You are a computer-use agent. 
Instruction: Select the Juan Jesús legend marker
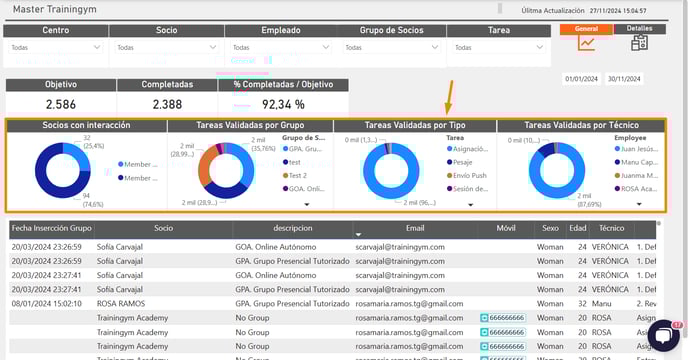(617, 149)
